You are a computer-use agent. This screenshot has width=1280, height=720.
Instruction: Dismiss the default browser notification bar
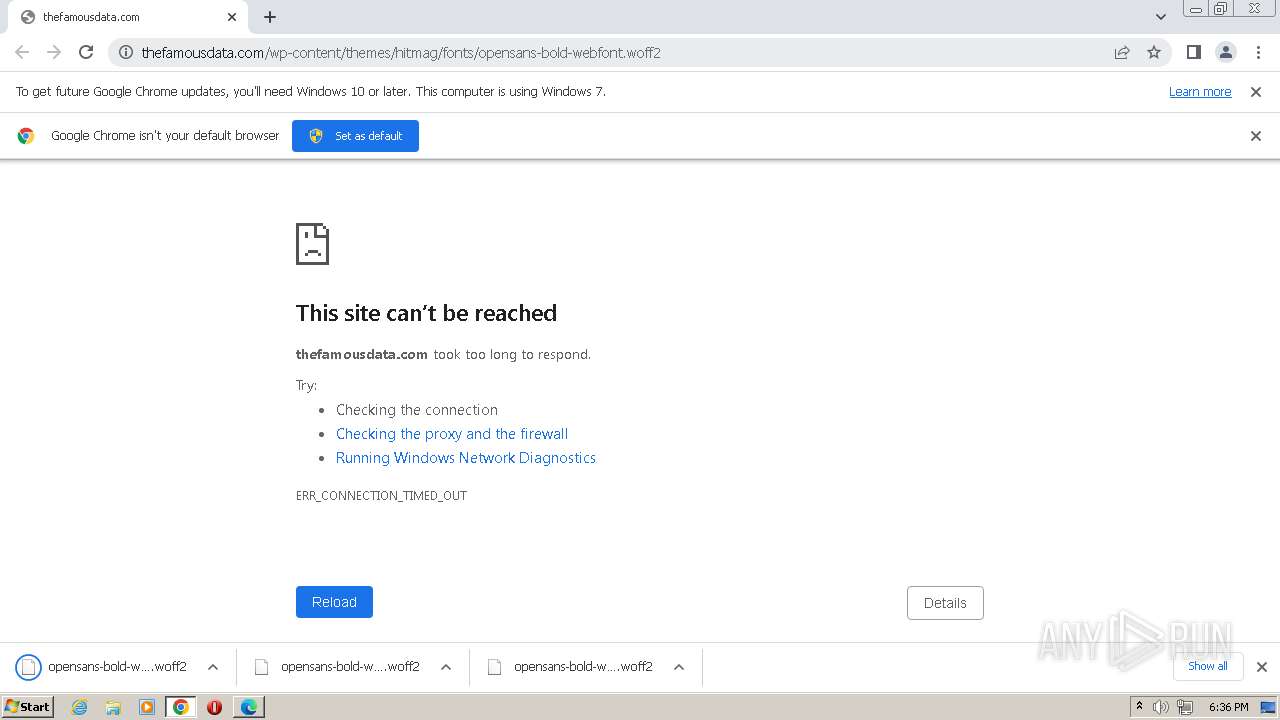(1256, 136)
